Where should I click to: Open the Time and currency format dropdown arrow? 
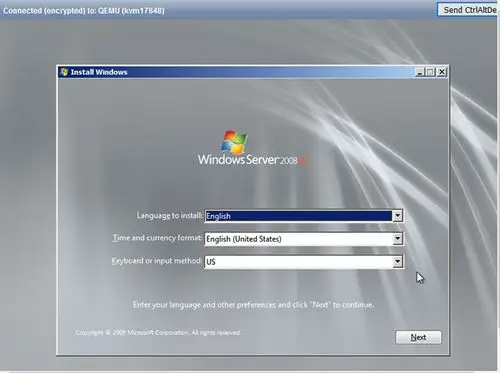(397, 239)
